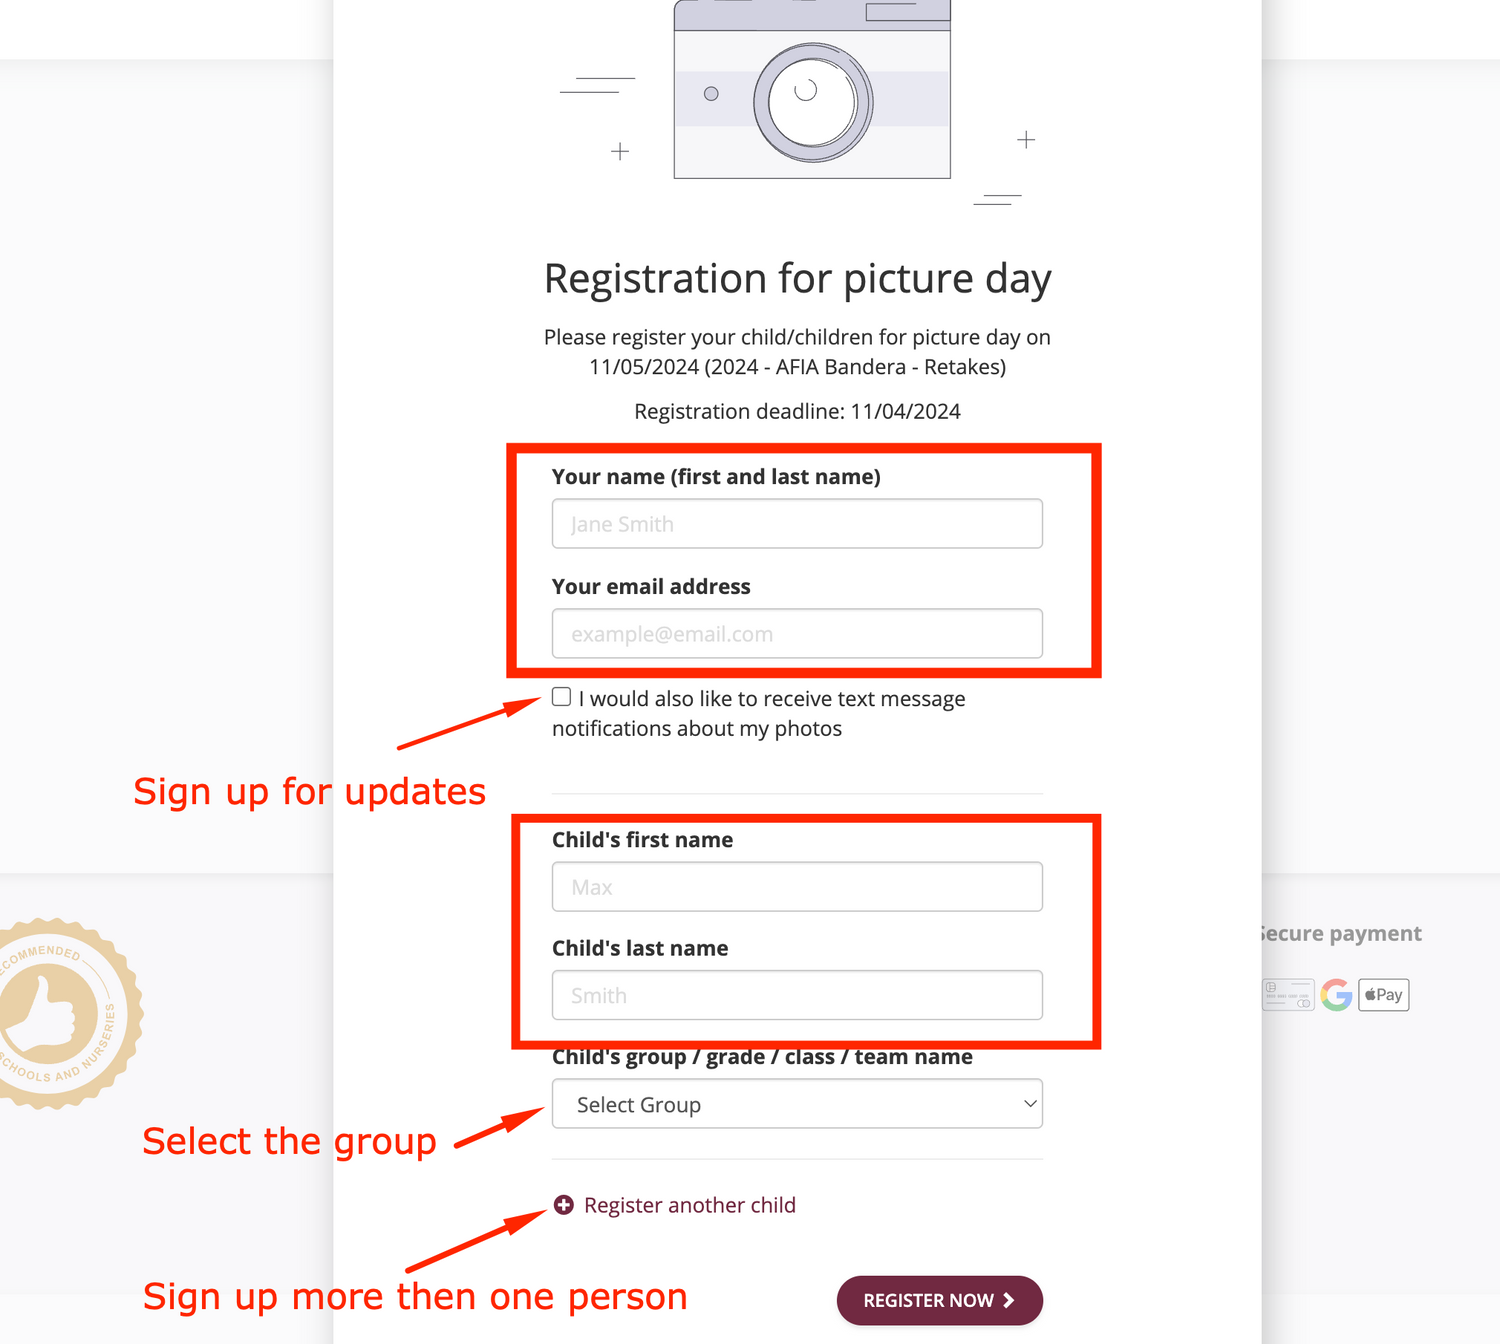Enable text message notifications checkbox
The width and height of the screenshot is (1500, 1344).
click(x=562, y=697)
